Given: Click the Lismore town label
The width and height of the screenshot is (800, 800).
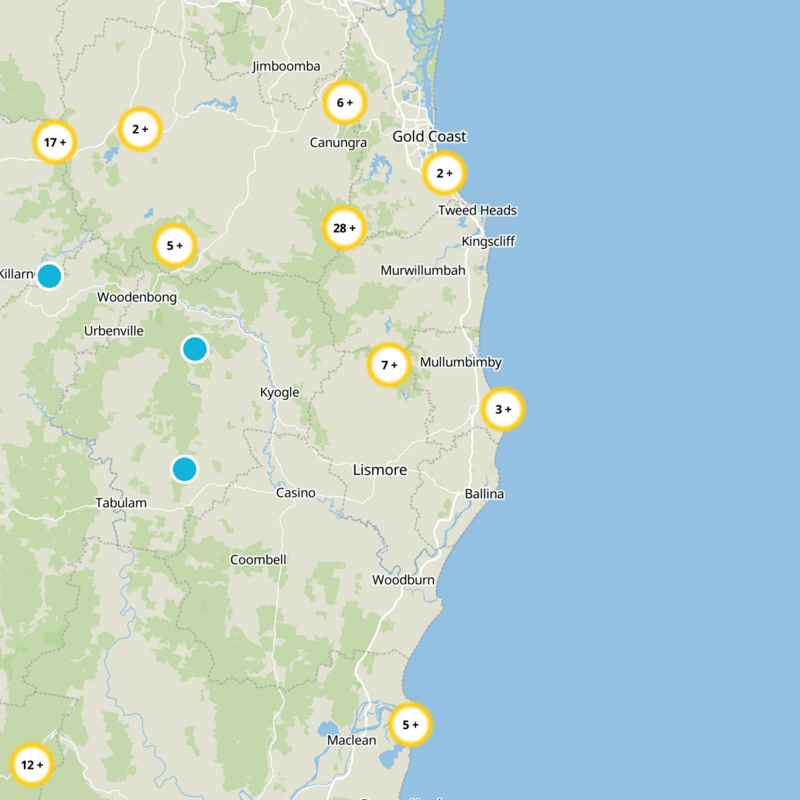Looking at the screenshot, I should click(379, 469).
